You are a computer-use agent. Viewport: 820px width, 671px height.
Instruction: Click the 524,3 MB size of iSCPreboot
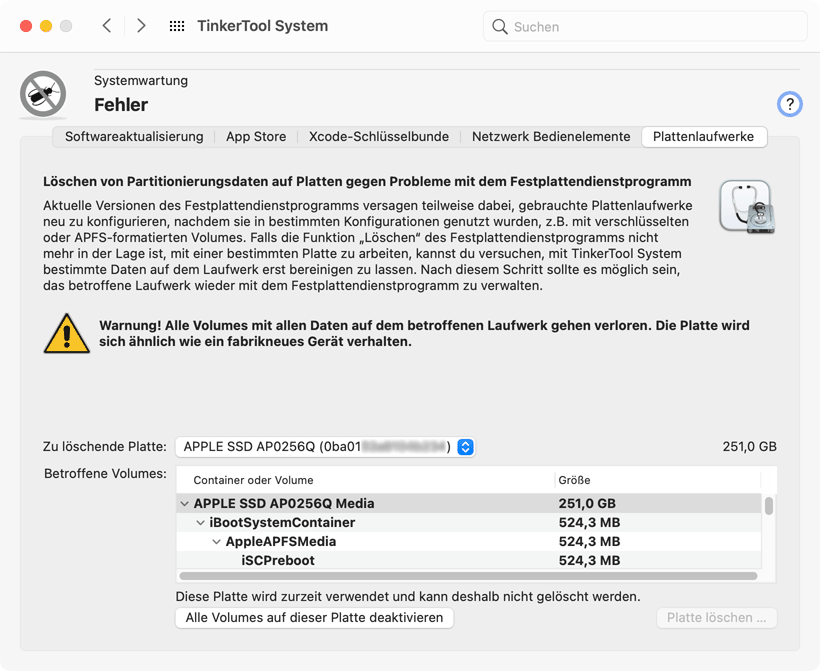pyautogui.click(x=589, y=561)
